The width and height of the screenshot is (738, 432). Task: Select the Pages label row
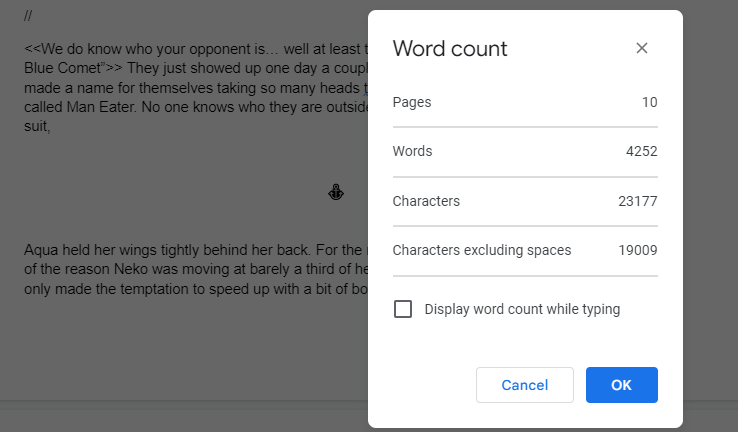pyautogui.click(x=412, y=102)
